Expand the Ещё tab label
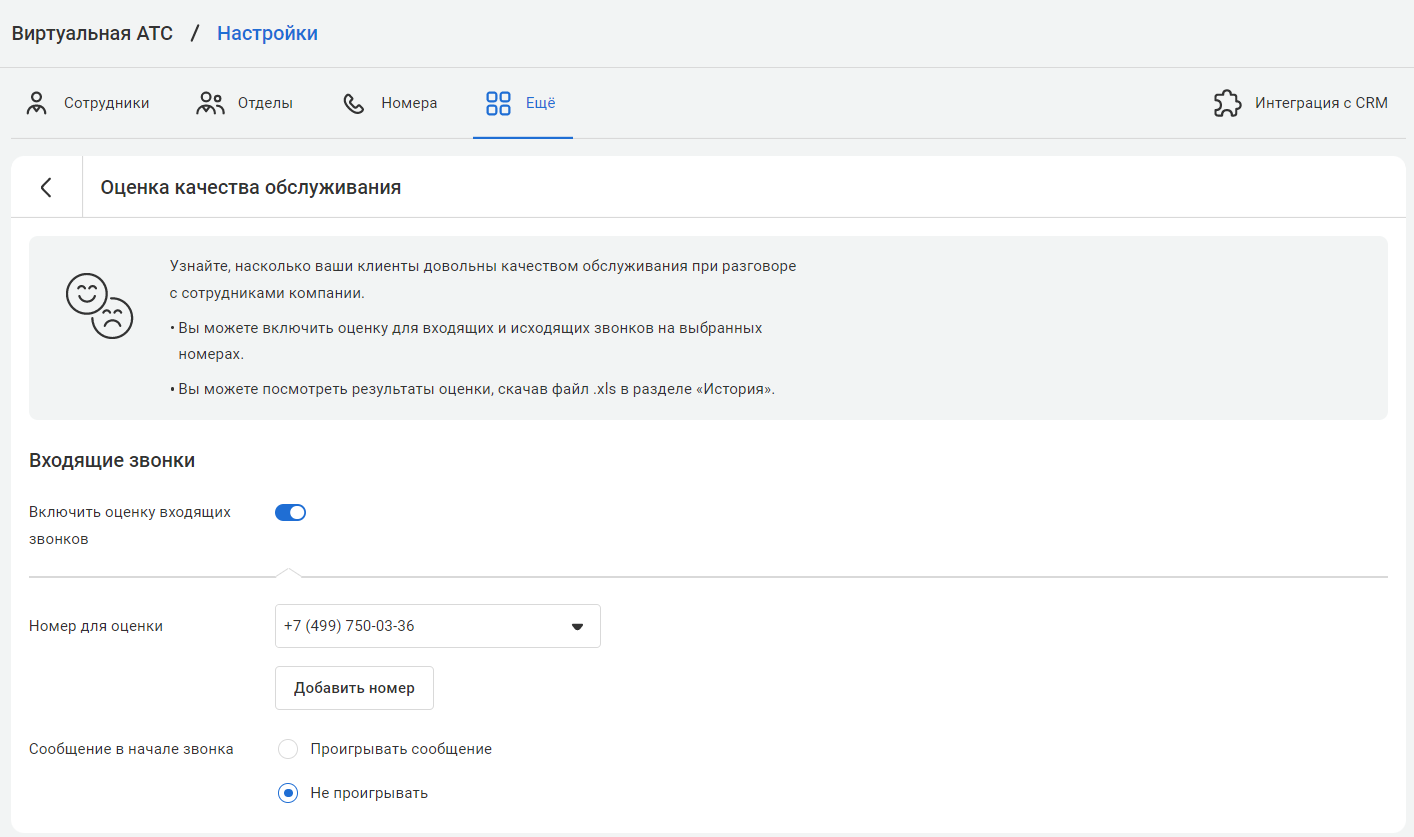 540,103
